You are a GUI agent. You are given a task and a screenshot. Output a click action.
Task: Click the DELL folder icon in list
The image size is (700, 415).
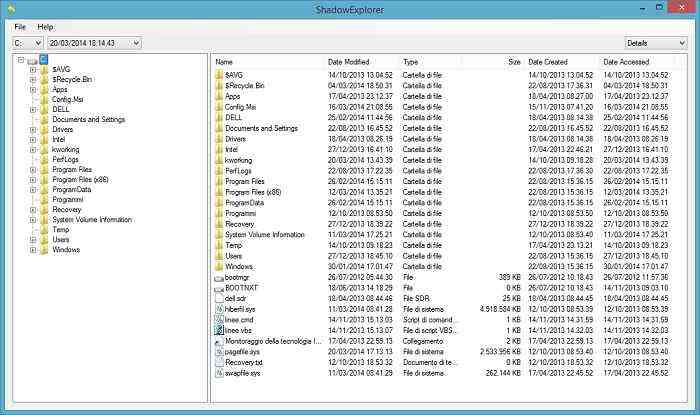tap(219, 117)
